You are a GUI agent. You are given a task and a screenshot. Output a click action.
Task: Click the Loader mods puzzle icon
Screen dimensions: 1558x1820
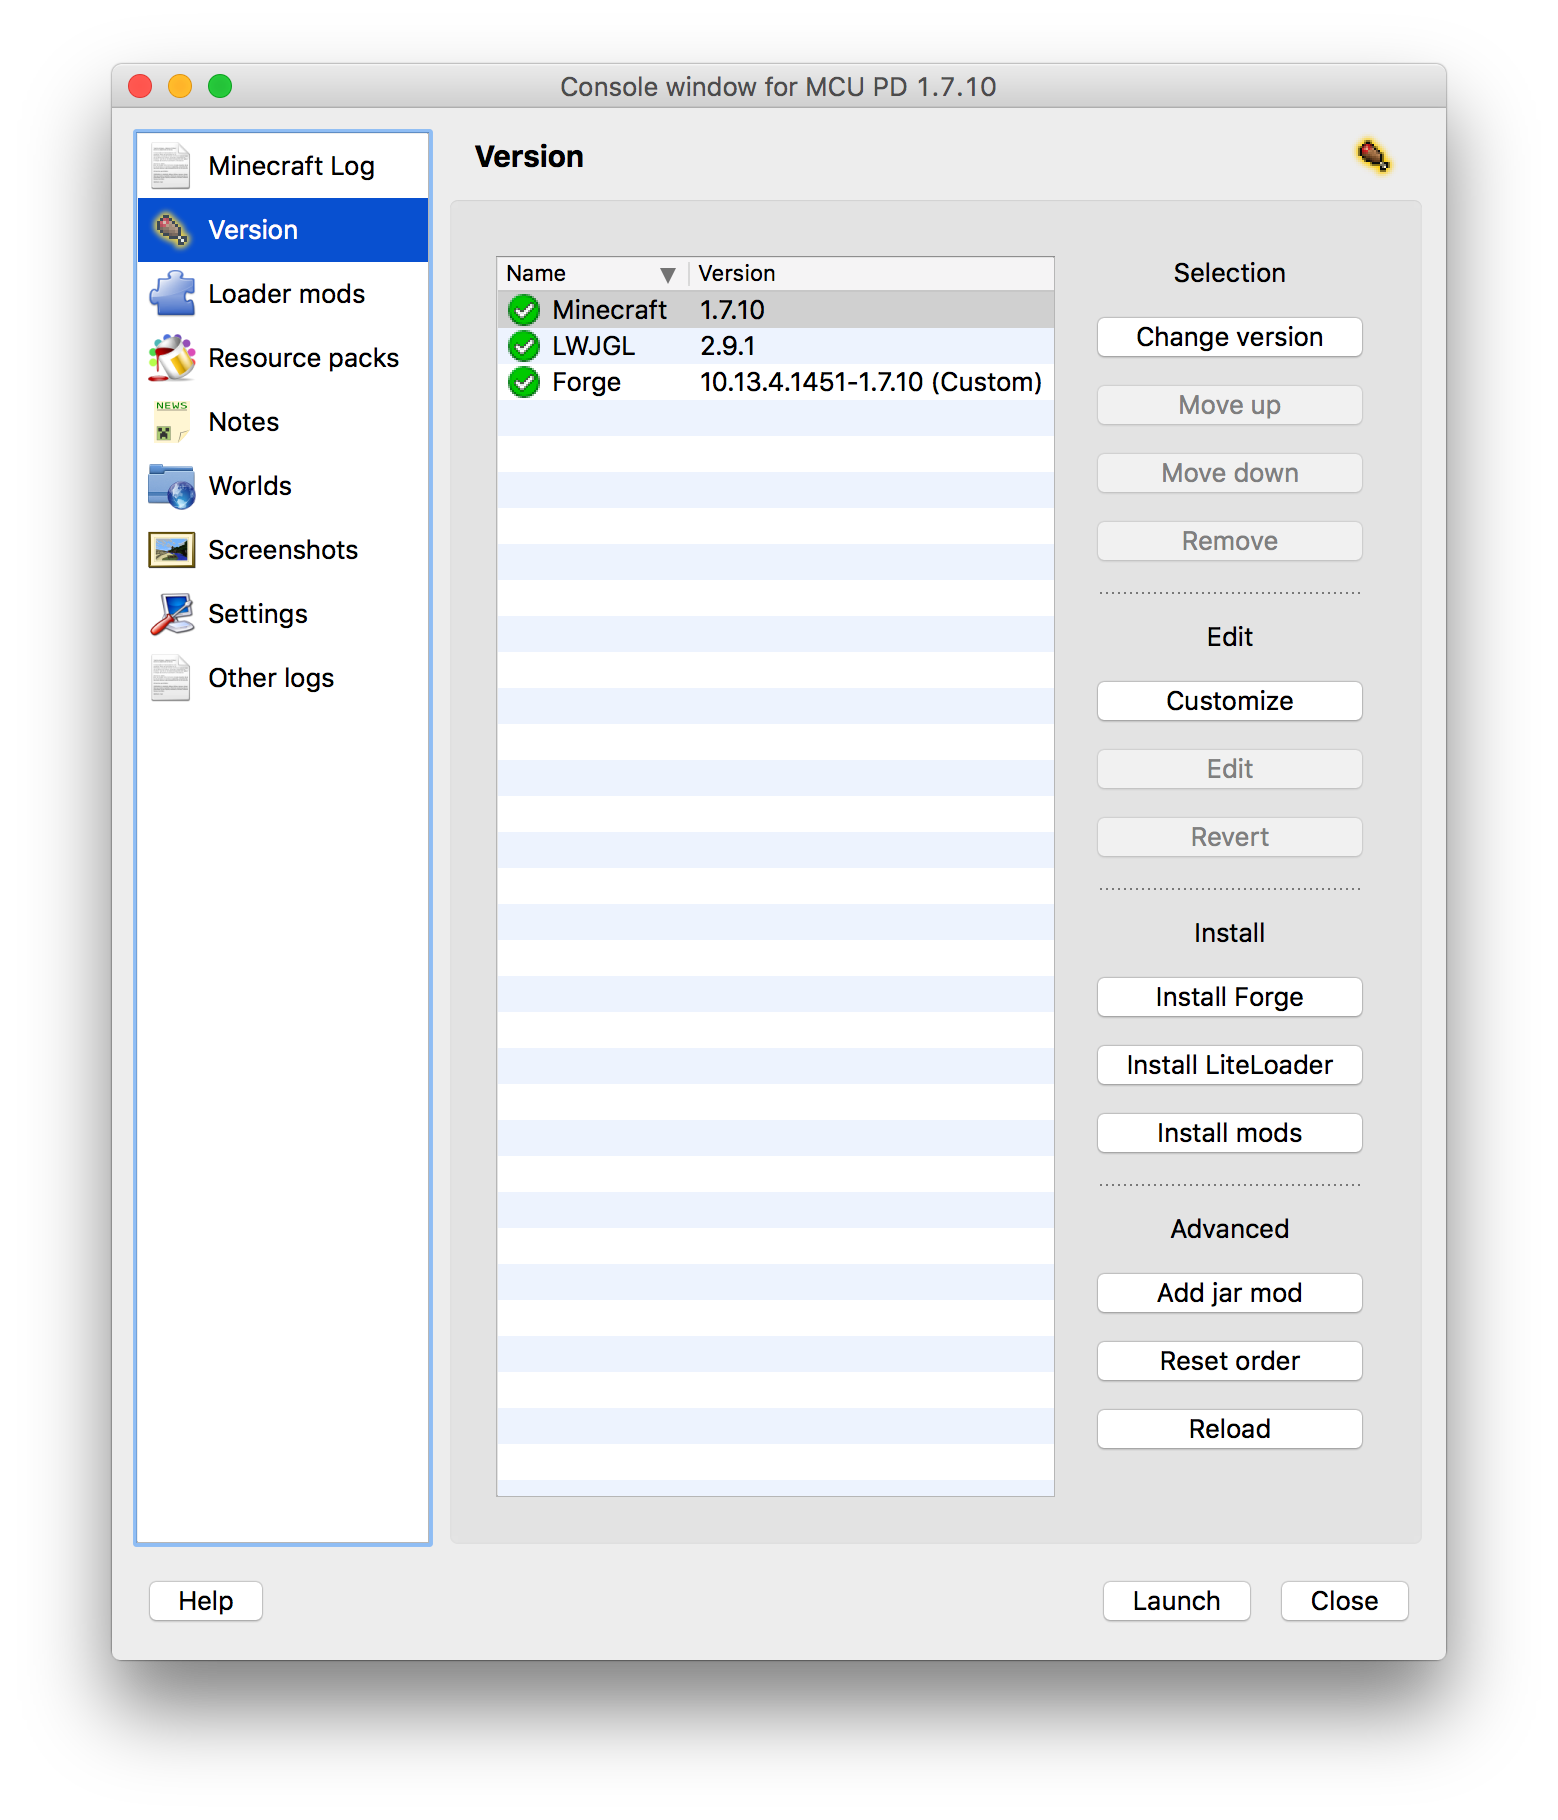(x=171, y=294)
